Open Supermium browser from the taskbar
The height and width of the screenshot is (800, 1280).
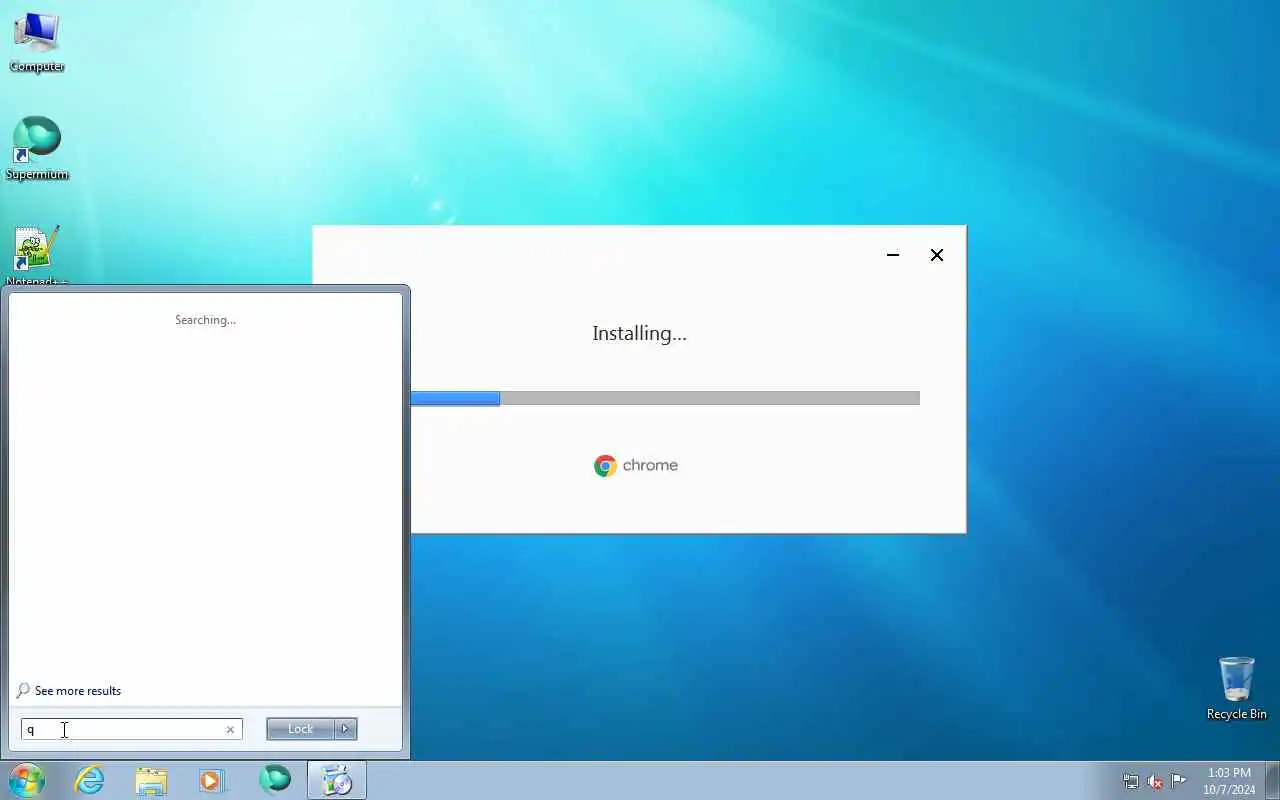pos(275,780)
